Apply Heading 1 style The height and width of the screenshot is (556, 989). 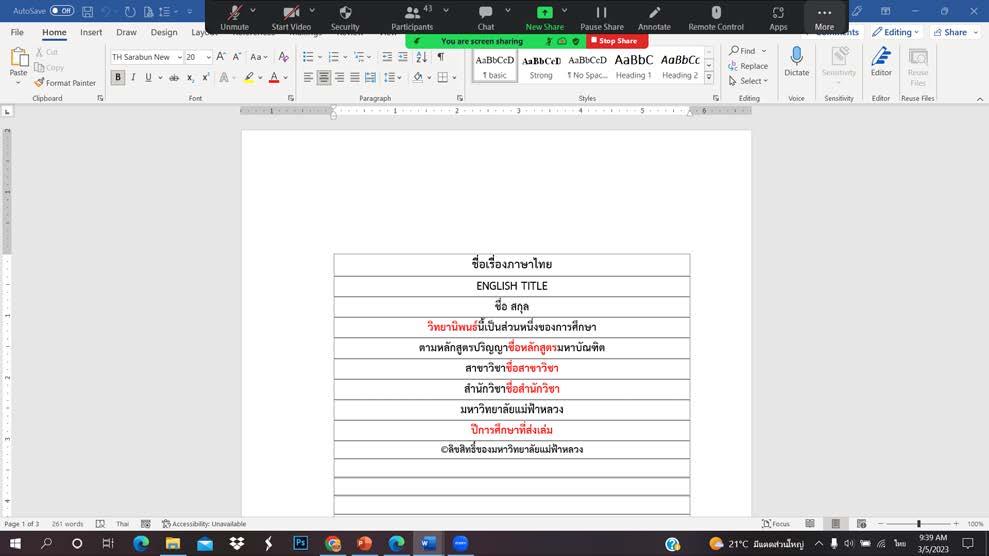[x=633, y=66]
